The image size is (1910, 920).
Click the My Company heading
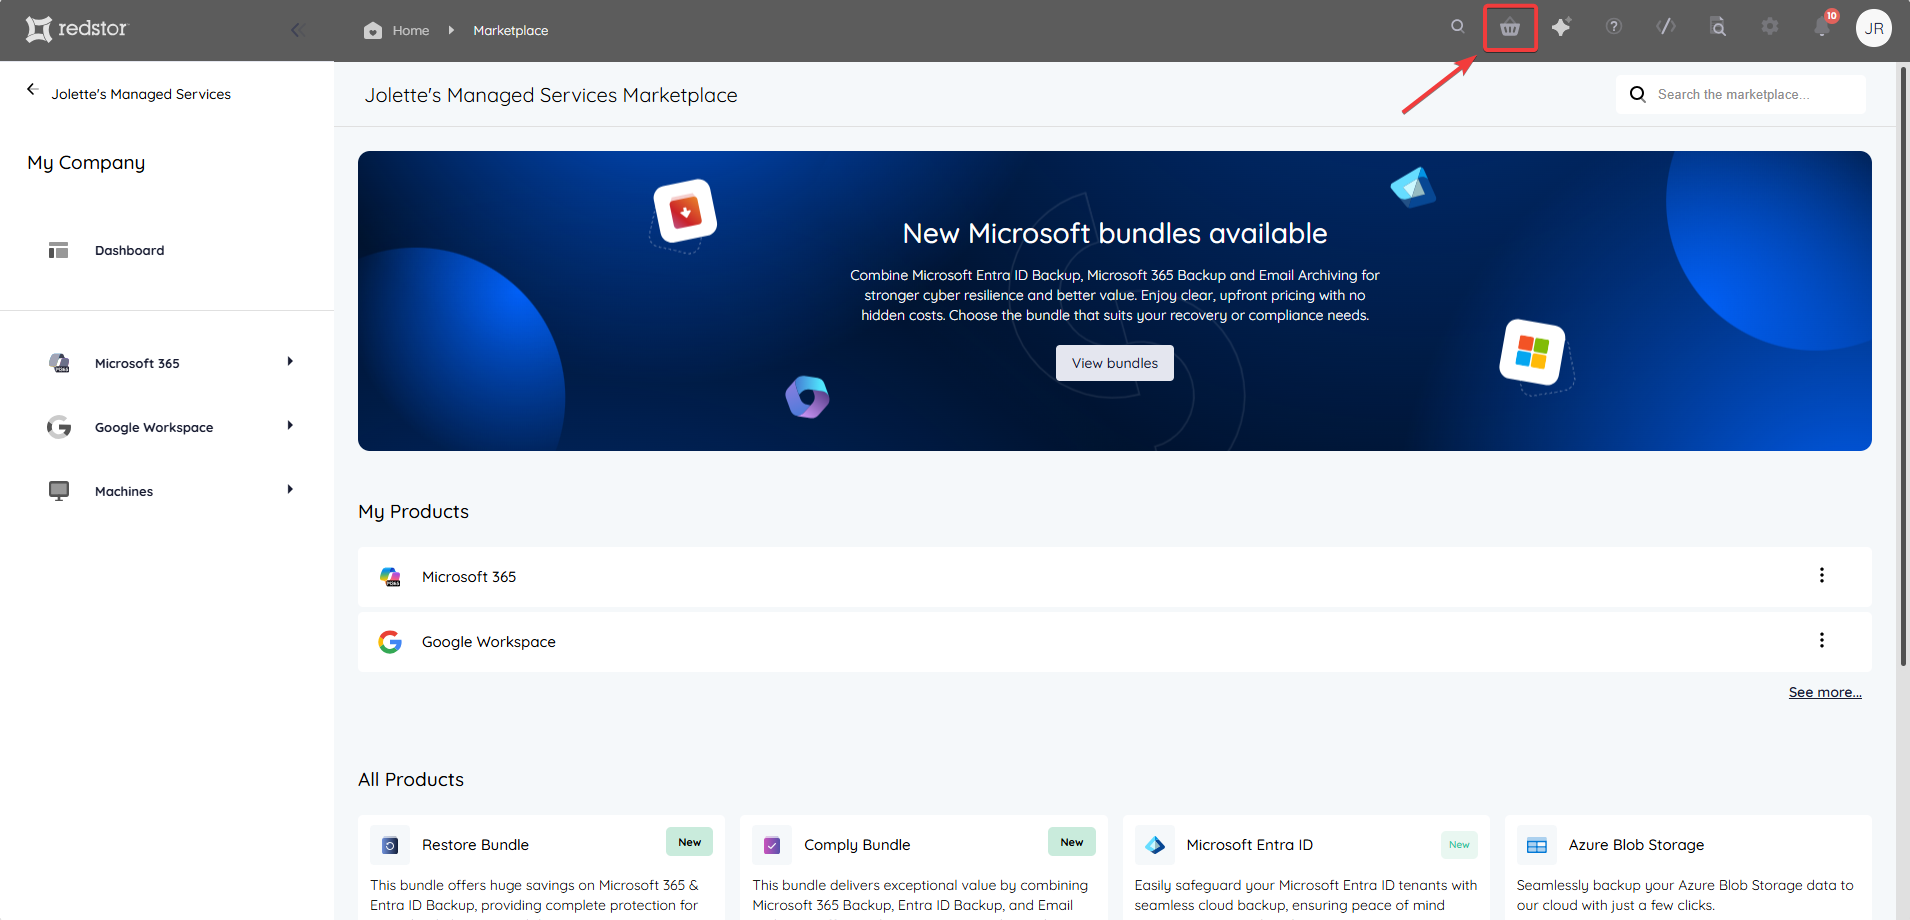(x=86, y=163)
